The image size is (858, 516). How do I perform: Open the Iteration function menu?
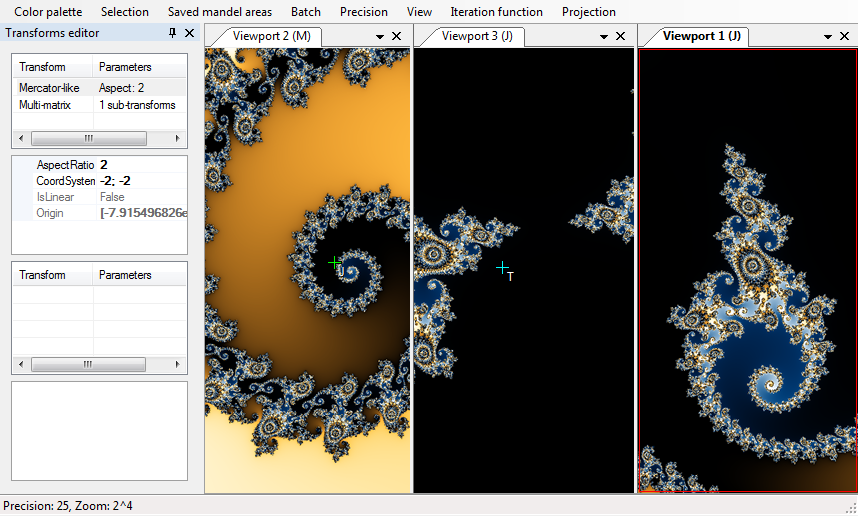[x=496, y=12]
